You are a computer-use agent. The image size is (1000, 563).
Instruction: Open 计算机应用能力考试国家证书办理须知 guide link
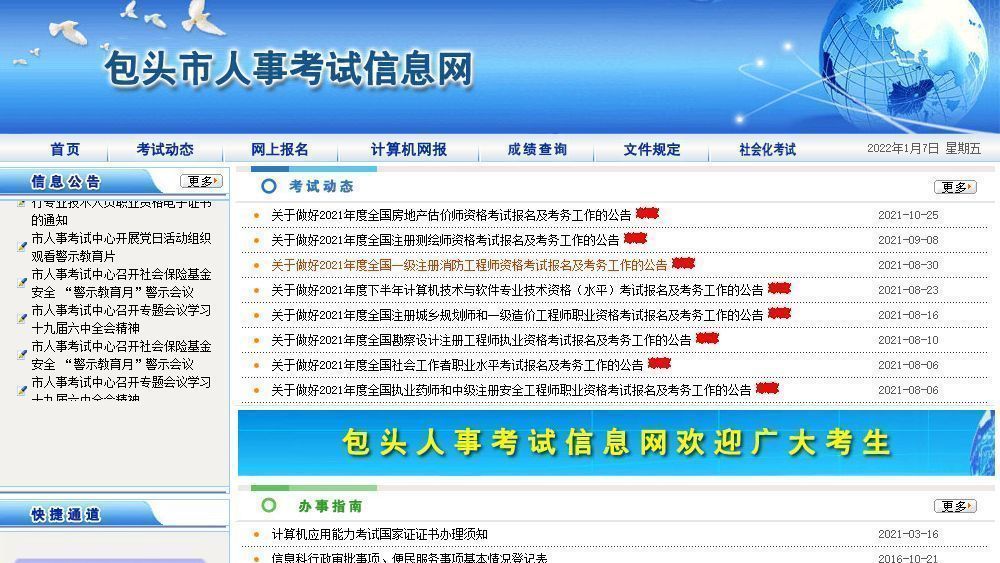pyautogui.click(x=379, y=534)
